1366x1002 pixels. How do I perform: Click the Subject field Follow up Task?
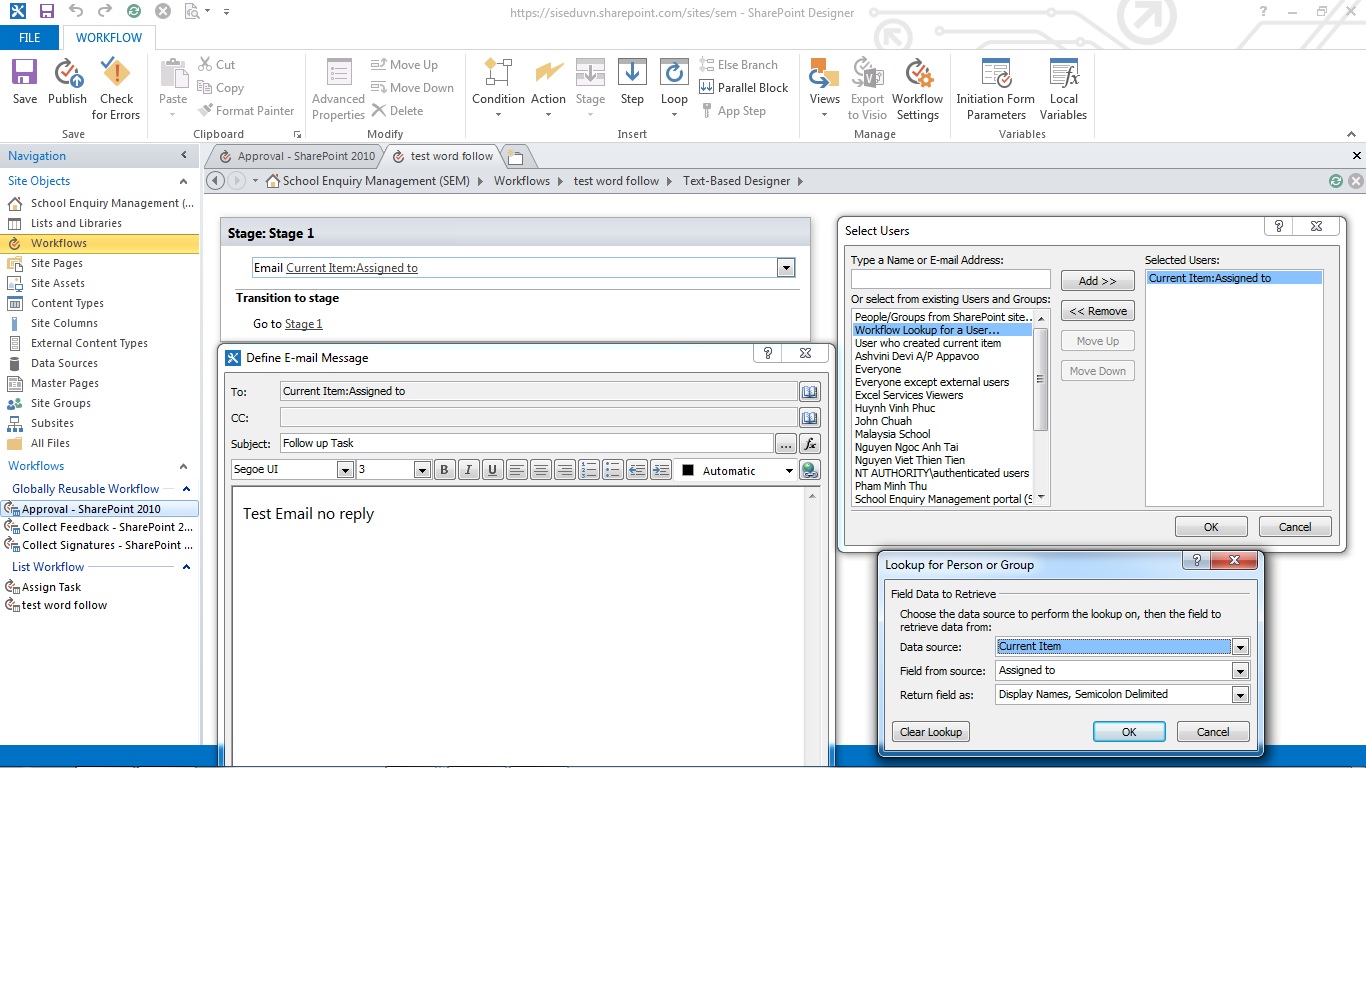point(526,443)
